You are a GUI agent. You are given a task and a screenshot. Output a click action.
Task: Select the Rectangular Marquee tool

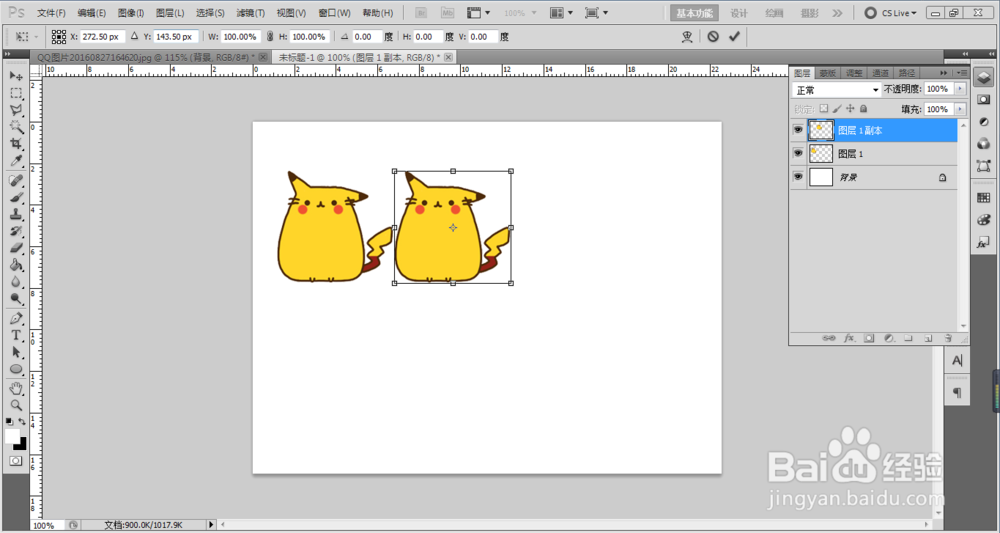16,93
